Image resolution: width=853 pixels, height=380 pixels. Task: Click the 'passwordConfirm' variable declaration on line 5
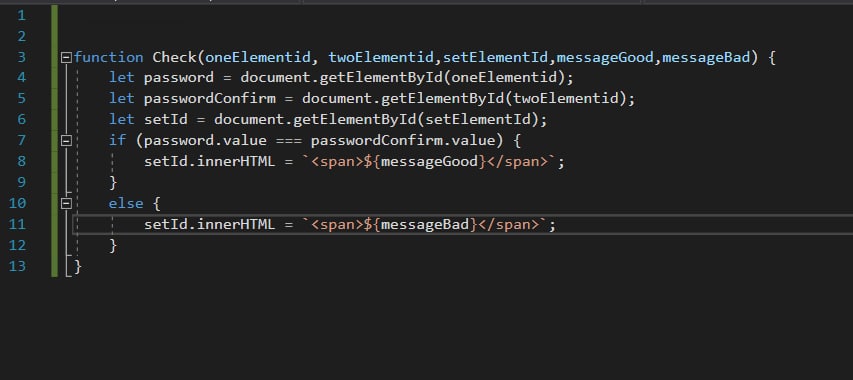(209, 99)
